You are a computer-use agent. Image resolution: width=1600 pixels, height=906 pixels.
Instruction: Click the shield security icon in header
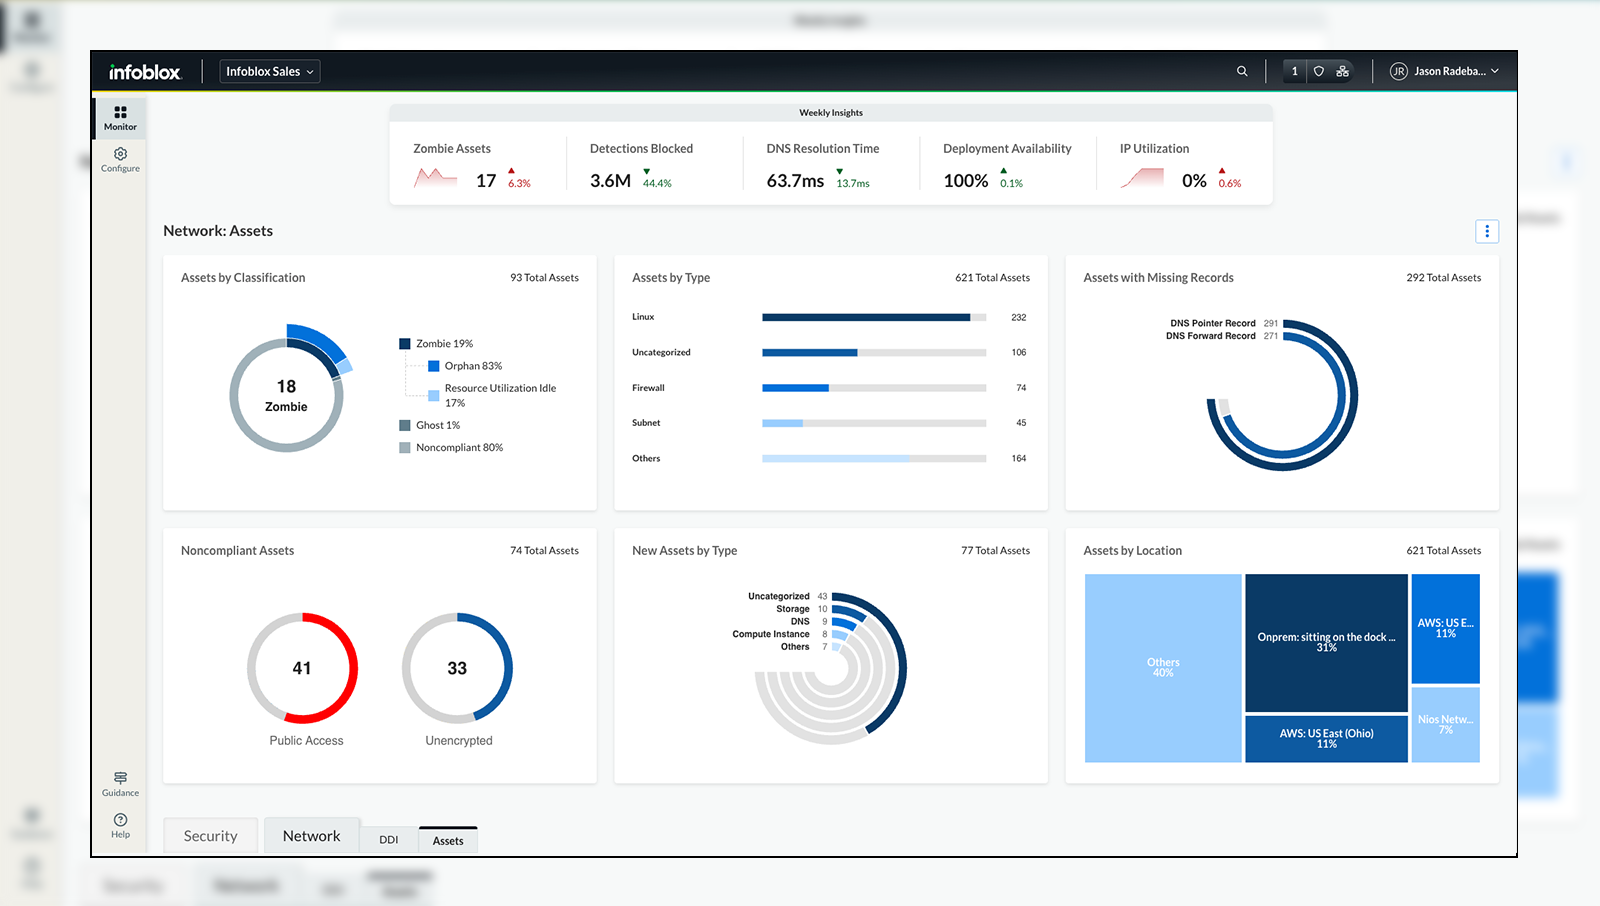pos(1319,71)
